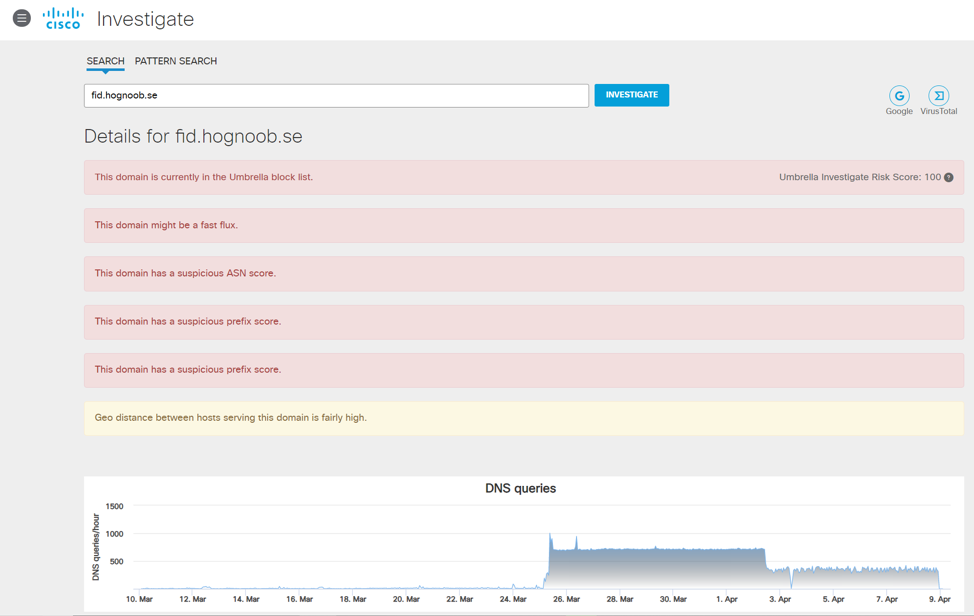Click the Cisco logo
The width and height of the screenshot is (974, 616).
63,18
